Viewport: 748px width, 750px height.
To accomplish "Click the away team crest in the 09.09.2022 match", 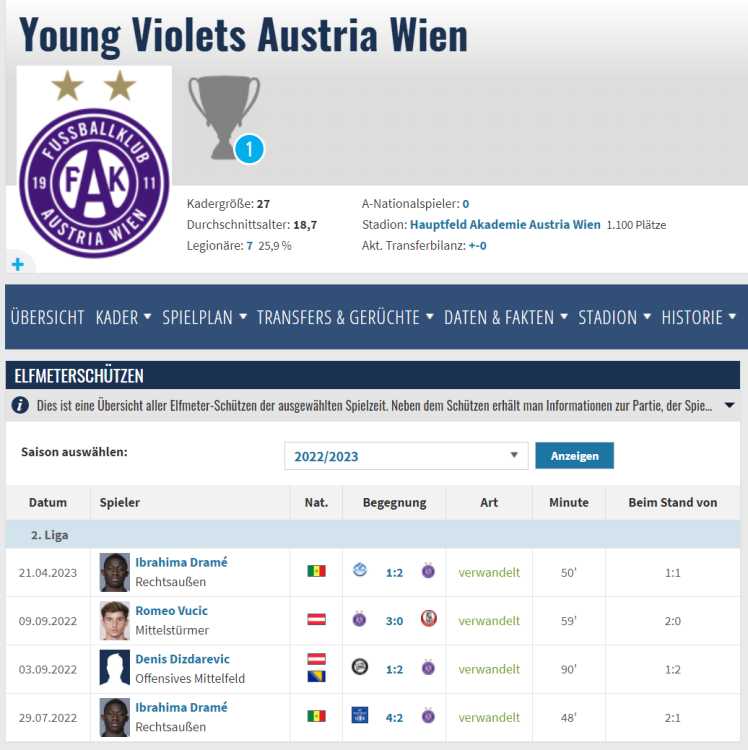I will point(428,619).
